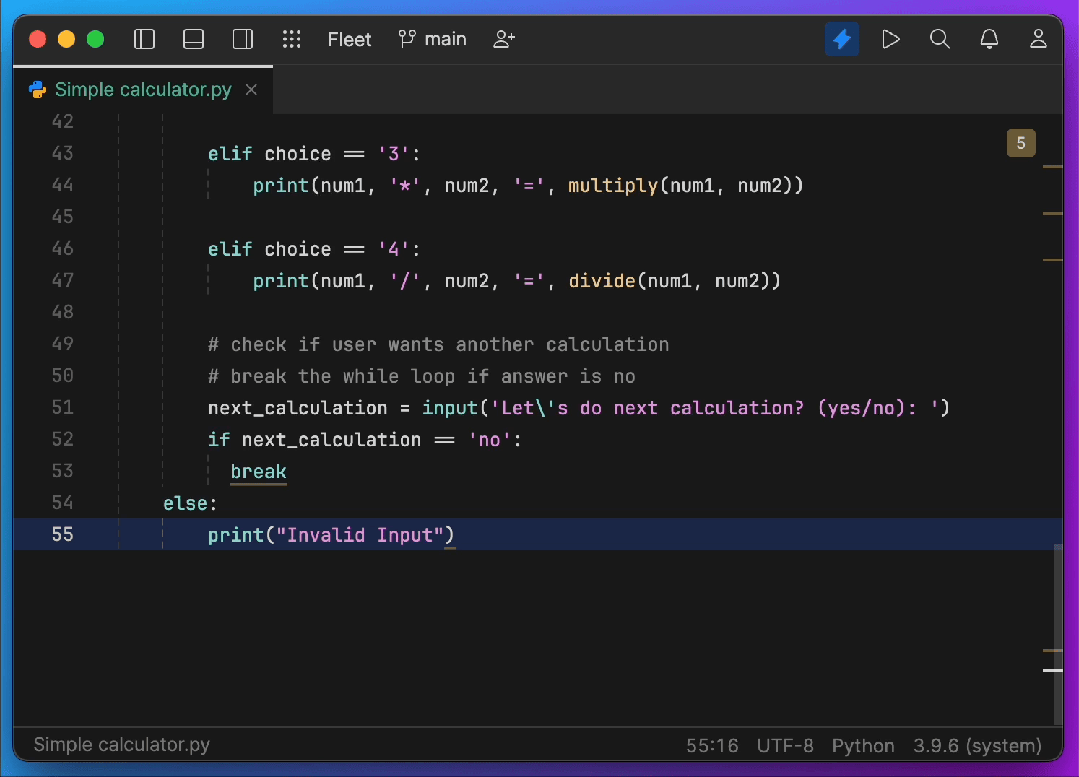Toggle the right panel visibility
Image resolution: width=1079 pixels, height=777 pixels.
click(243, 39)
